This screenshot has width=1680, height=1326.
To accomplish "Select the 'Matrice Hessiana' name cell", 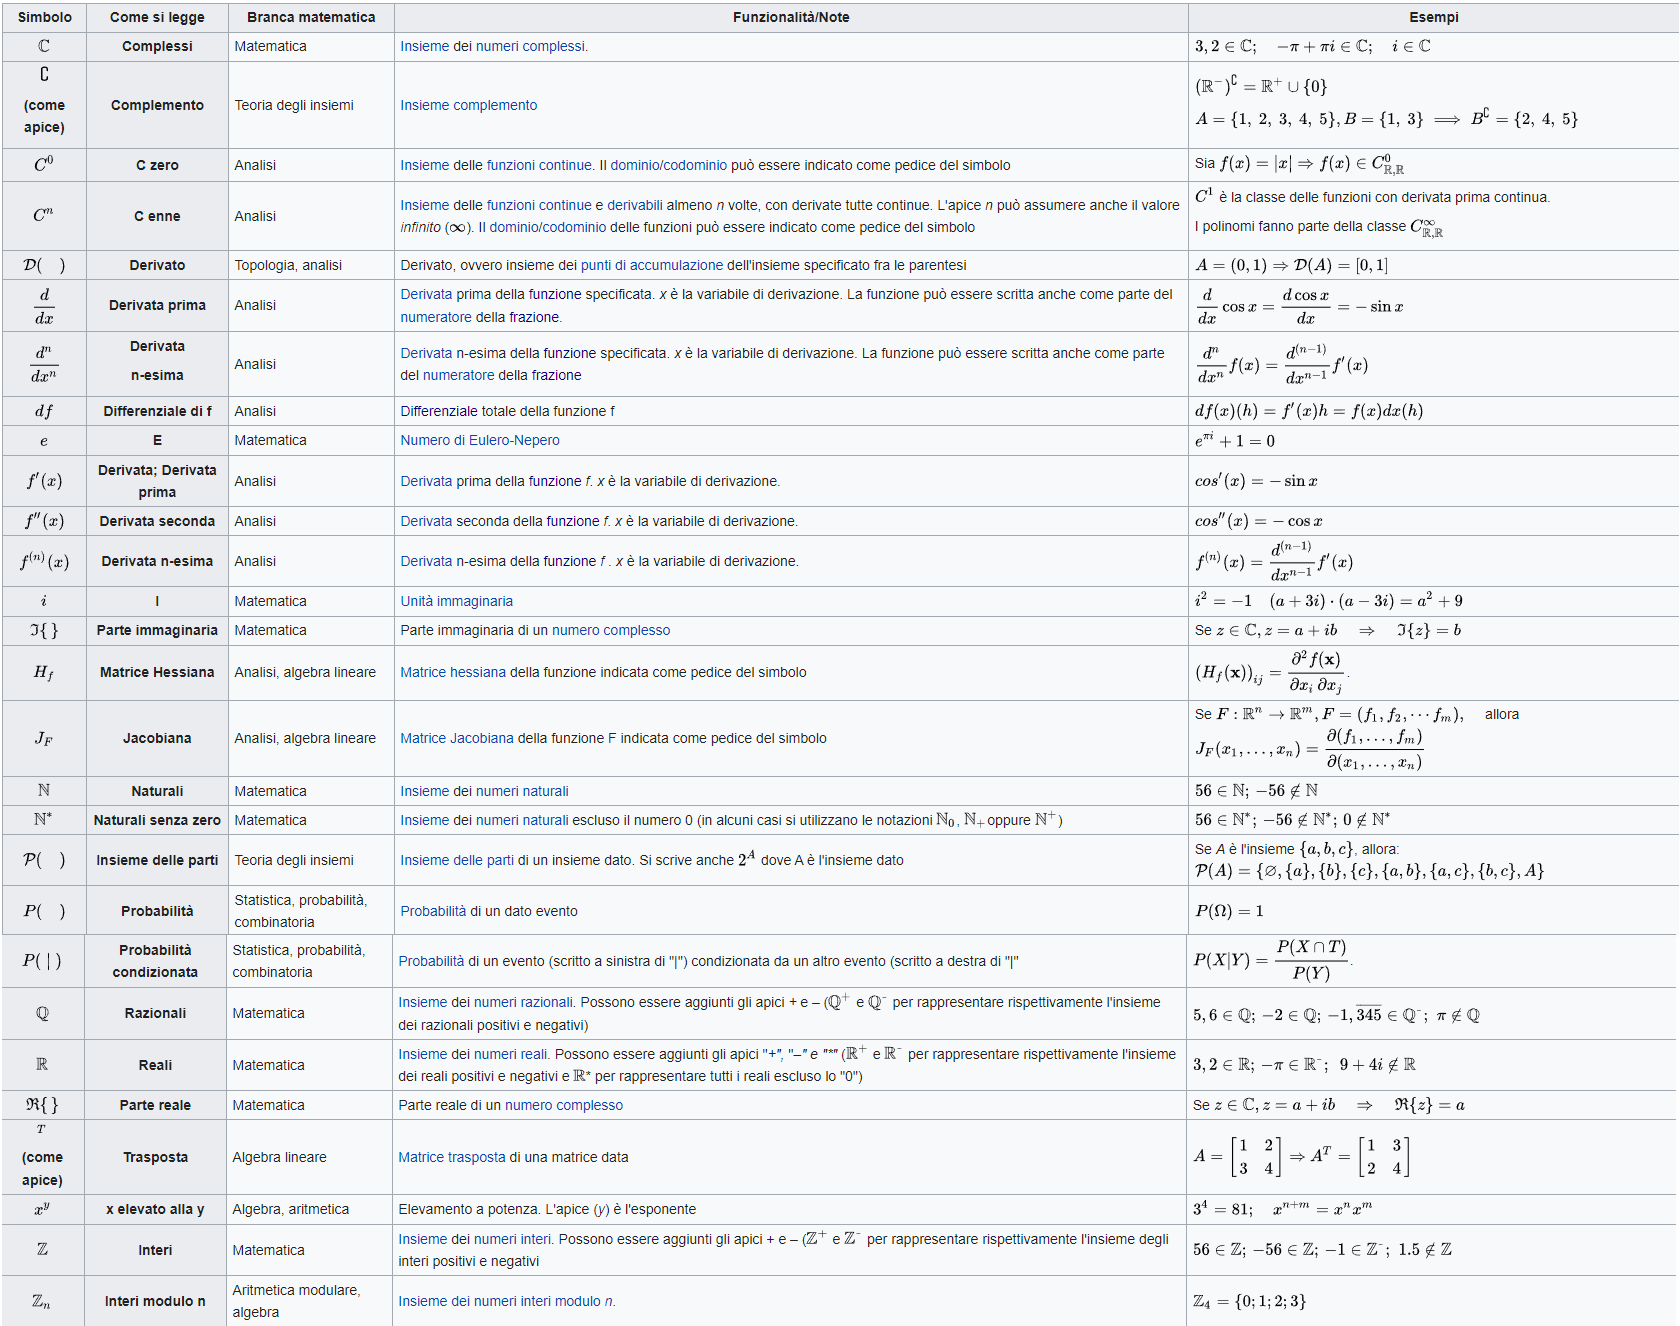I will pyautogui.click(x=157, y=672).
